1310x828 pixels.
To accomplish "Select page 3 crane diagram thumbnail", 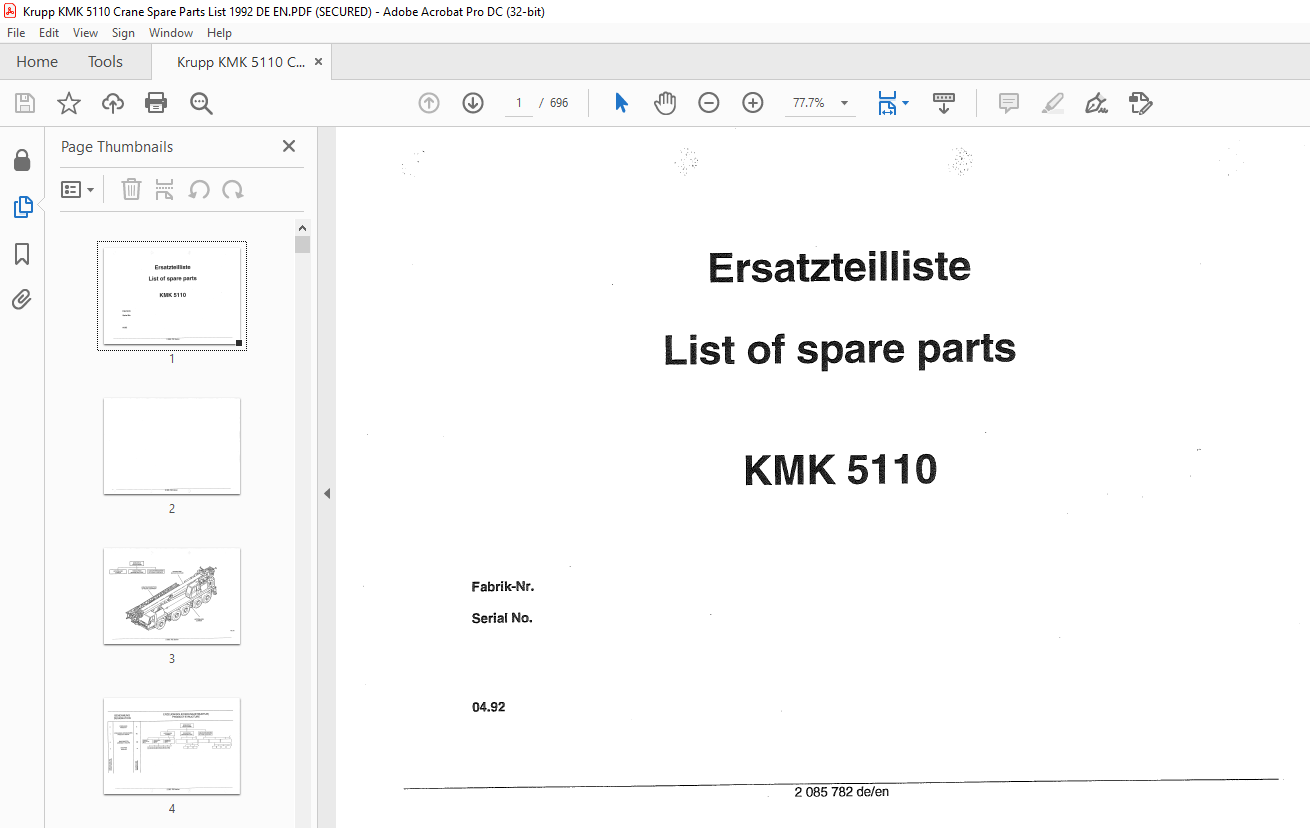I will [172, 596].
